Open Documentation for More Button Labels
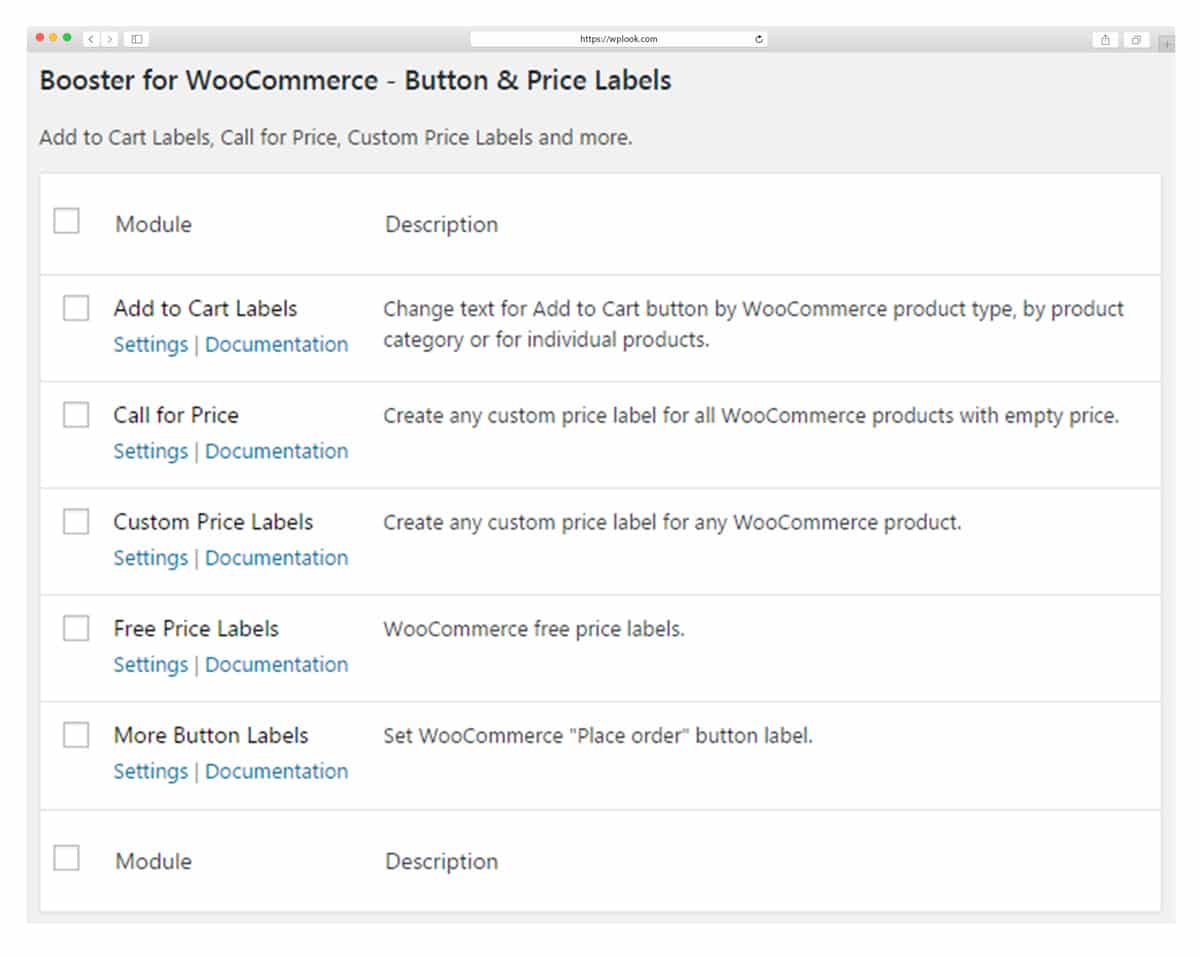The height and width of the screenshot is (957, 1200). click(277, 772)
